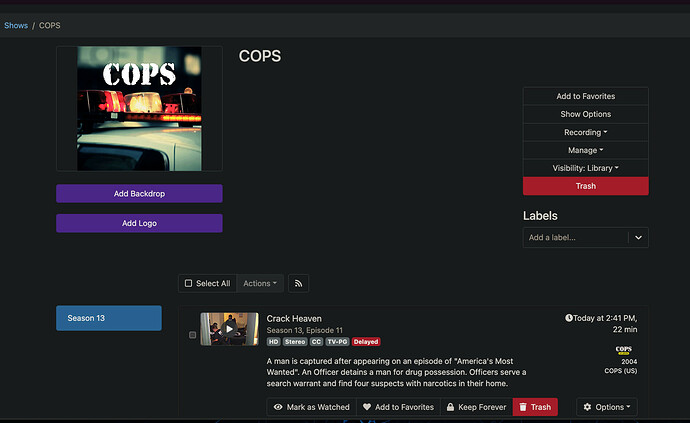Click the COPS breadcrumb

[x=50, y=26]
